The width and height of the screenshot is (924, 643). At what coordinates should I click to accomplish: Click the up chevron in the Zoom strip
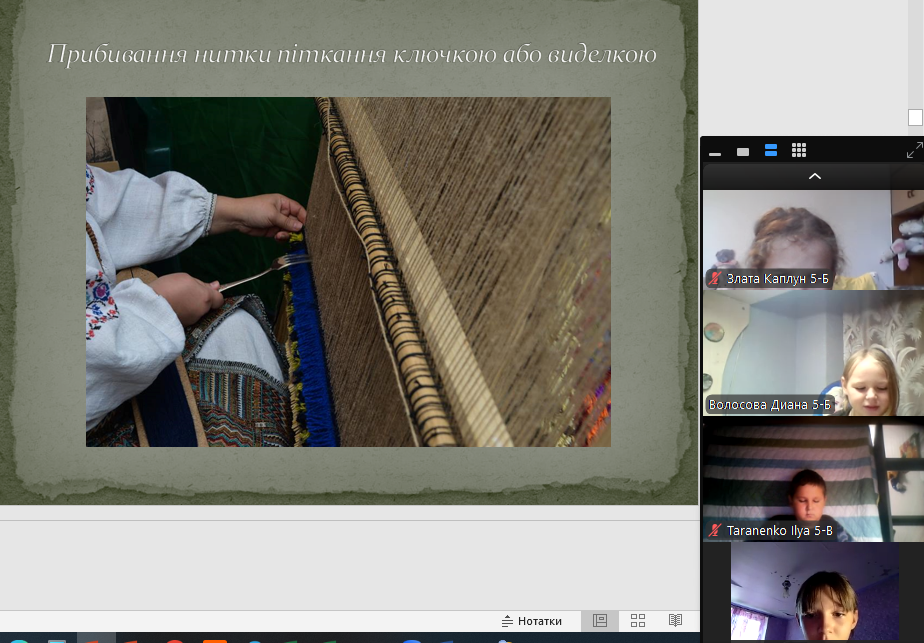click(814, 176)
